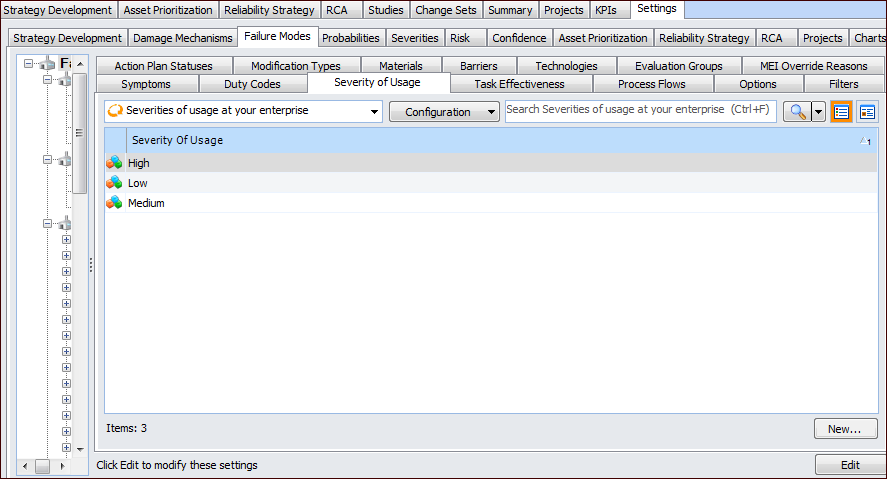Open the Modification Types tab

(296, 66)
